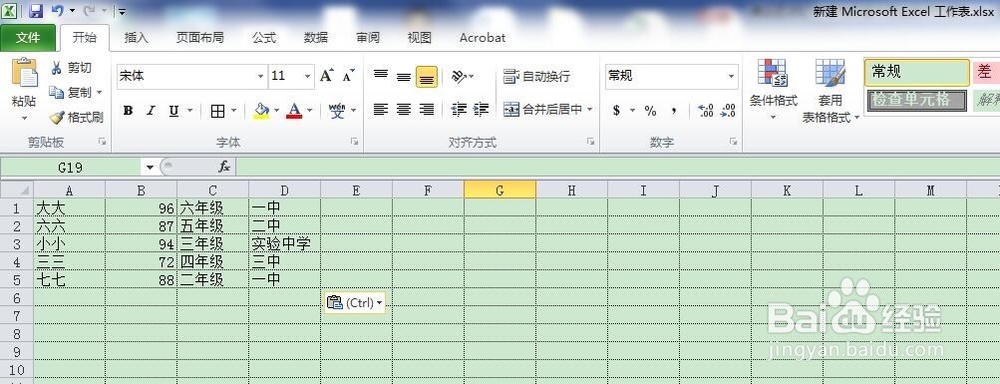Apply the 常规 cell style
This screenshot has height=384, width=1000.
tap(917, 72)
